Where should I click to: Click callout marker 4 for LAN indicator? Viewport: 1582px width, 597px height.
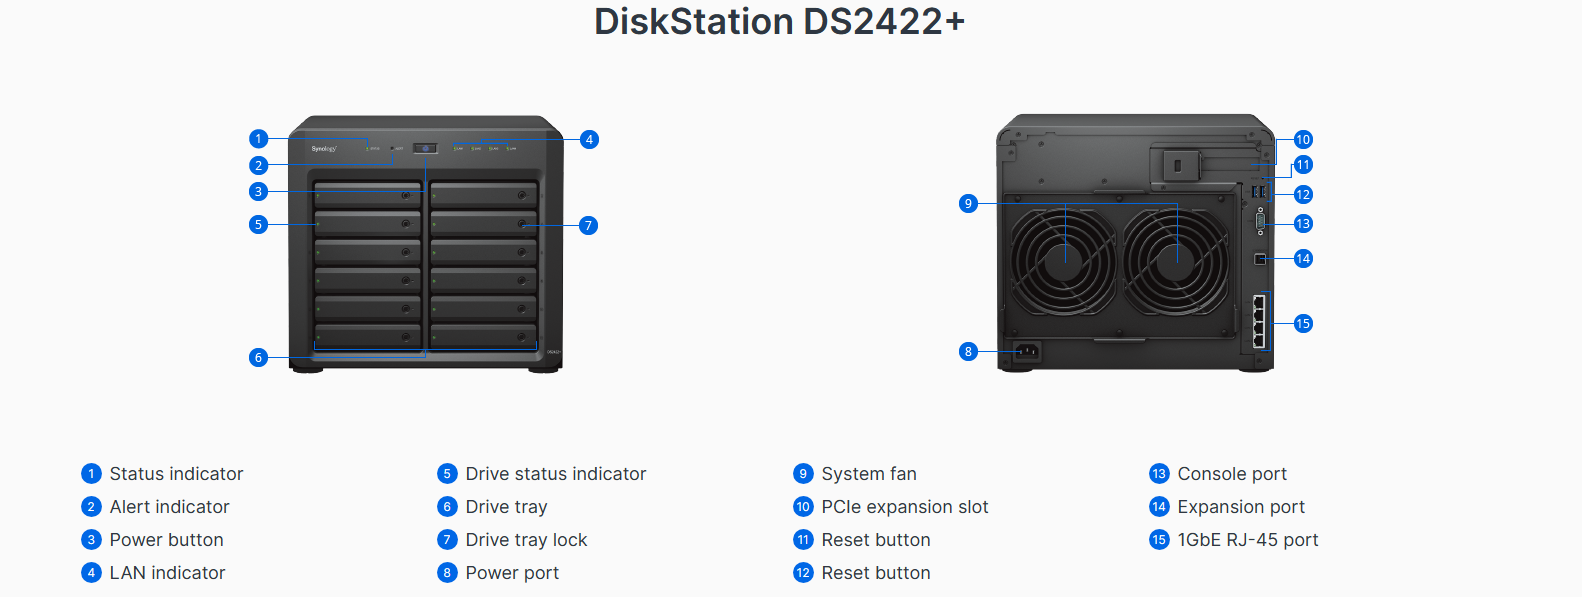589,140
